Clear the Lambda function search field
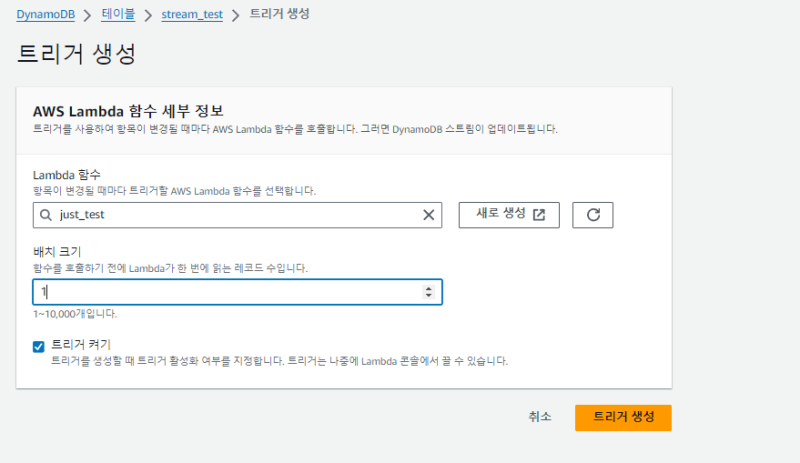The width and height of the screenshot is (800, 463). coord(429,215)
